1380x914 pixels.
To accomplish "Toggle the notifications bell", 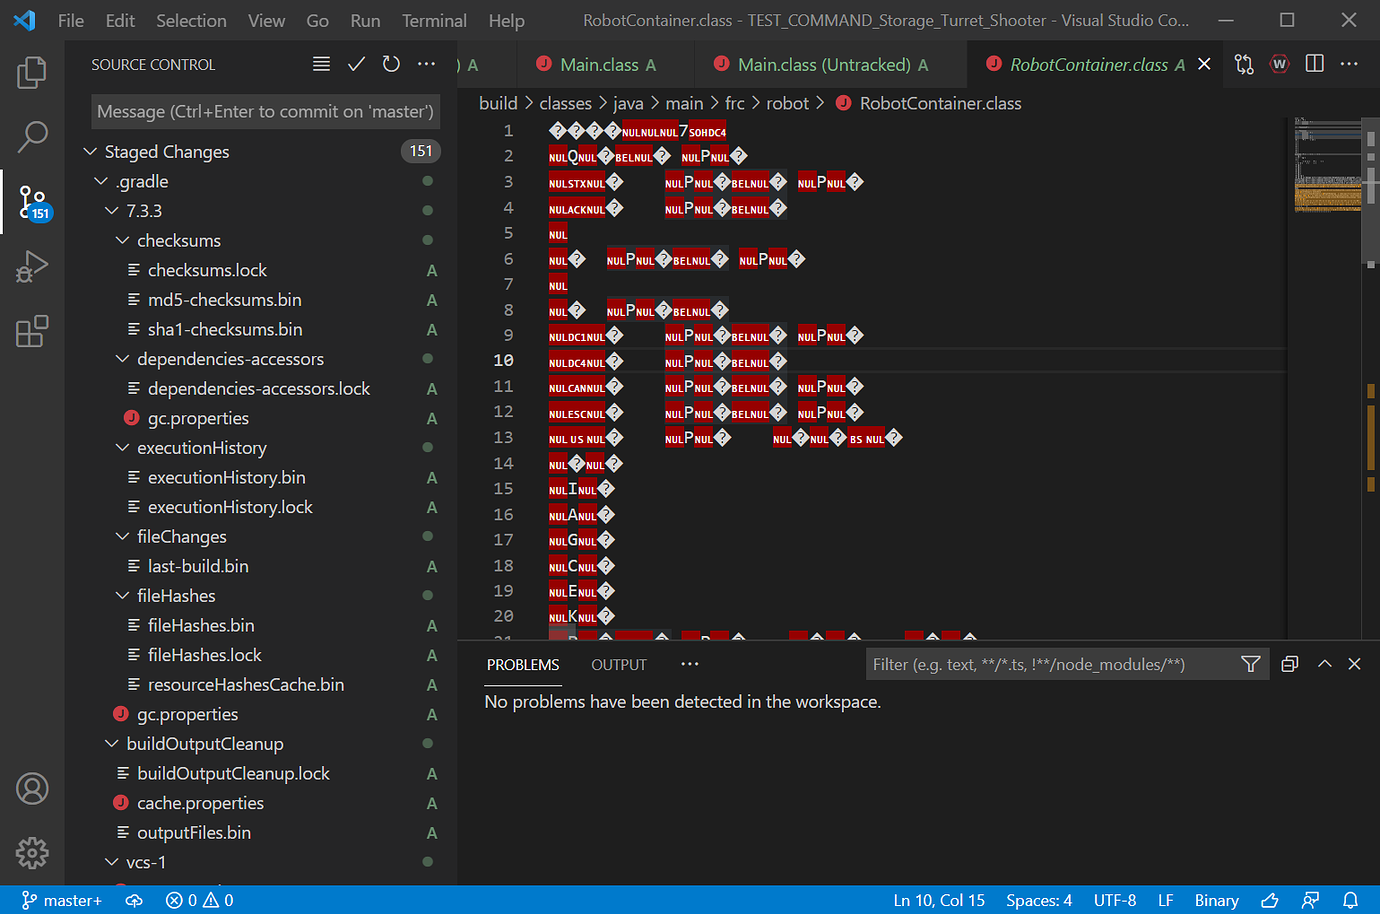I will click(1350, 900).
